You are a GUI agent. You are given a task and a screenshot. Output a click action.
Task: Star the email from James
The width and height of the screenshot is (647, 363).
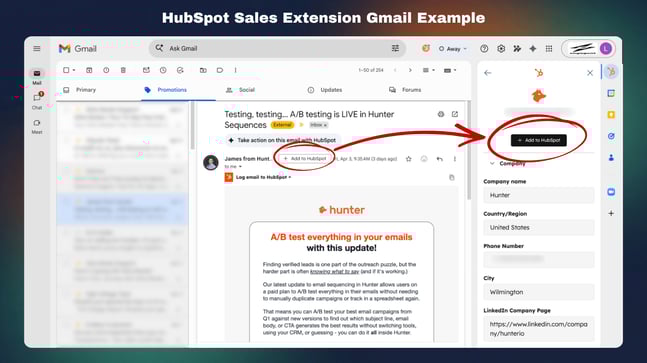(x=409, y=159)
